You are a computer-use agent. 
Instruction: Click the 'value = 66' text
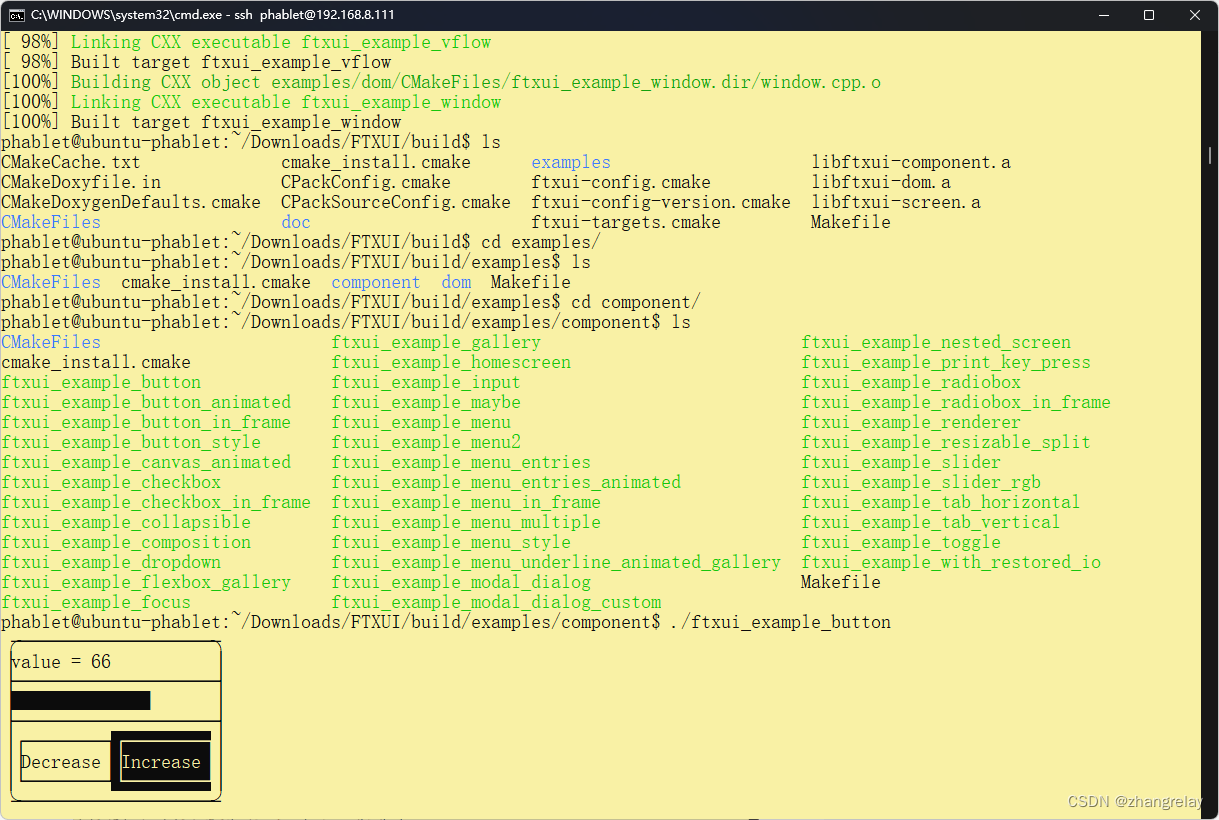[x=61, y=662]
